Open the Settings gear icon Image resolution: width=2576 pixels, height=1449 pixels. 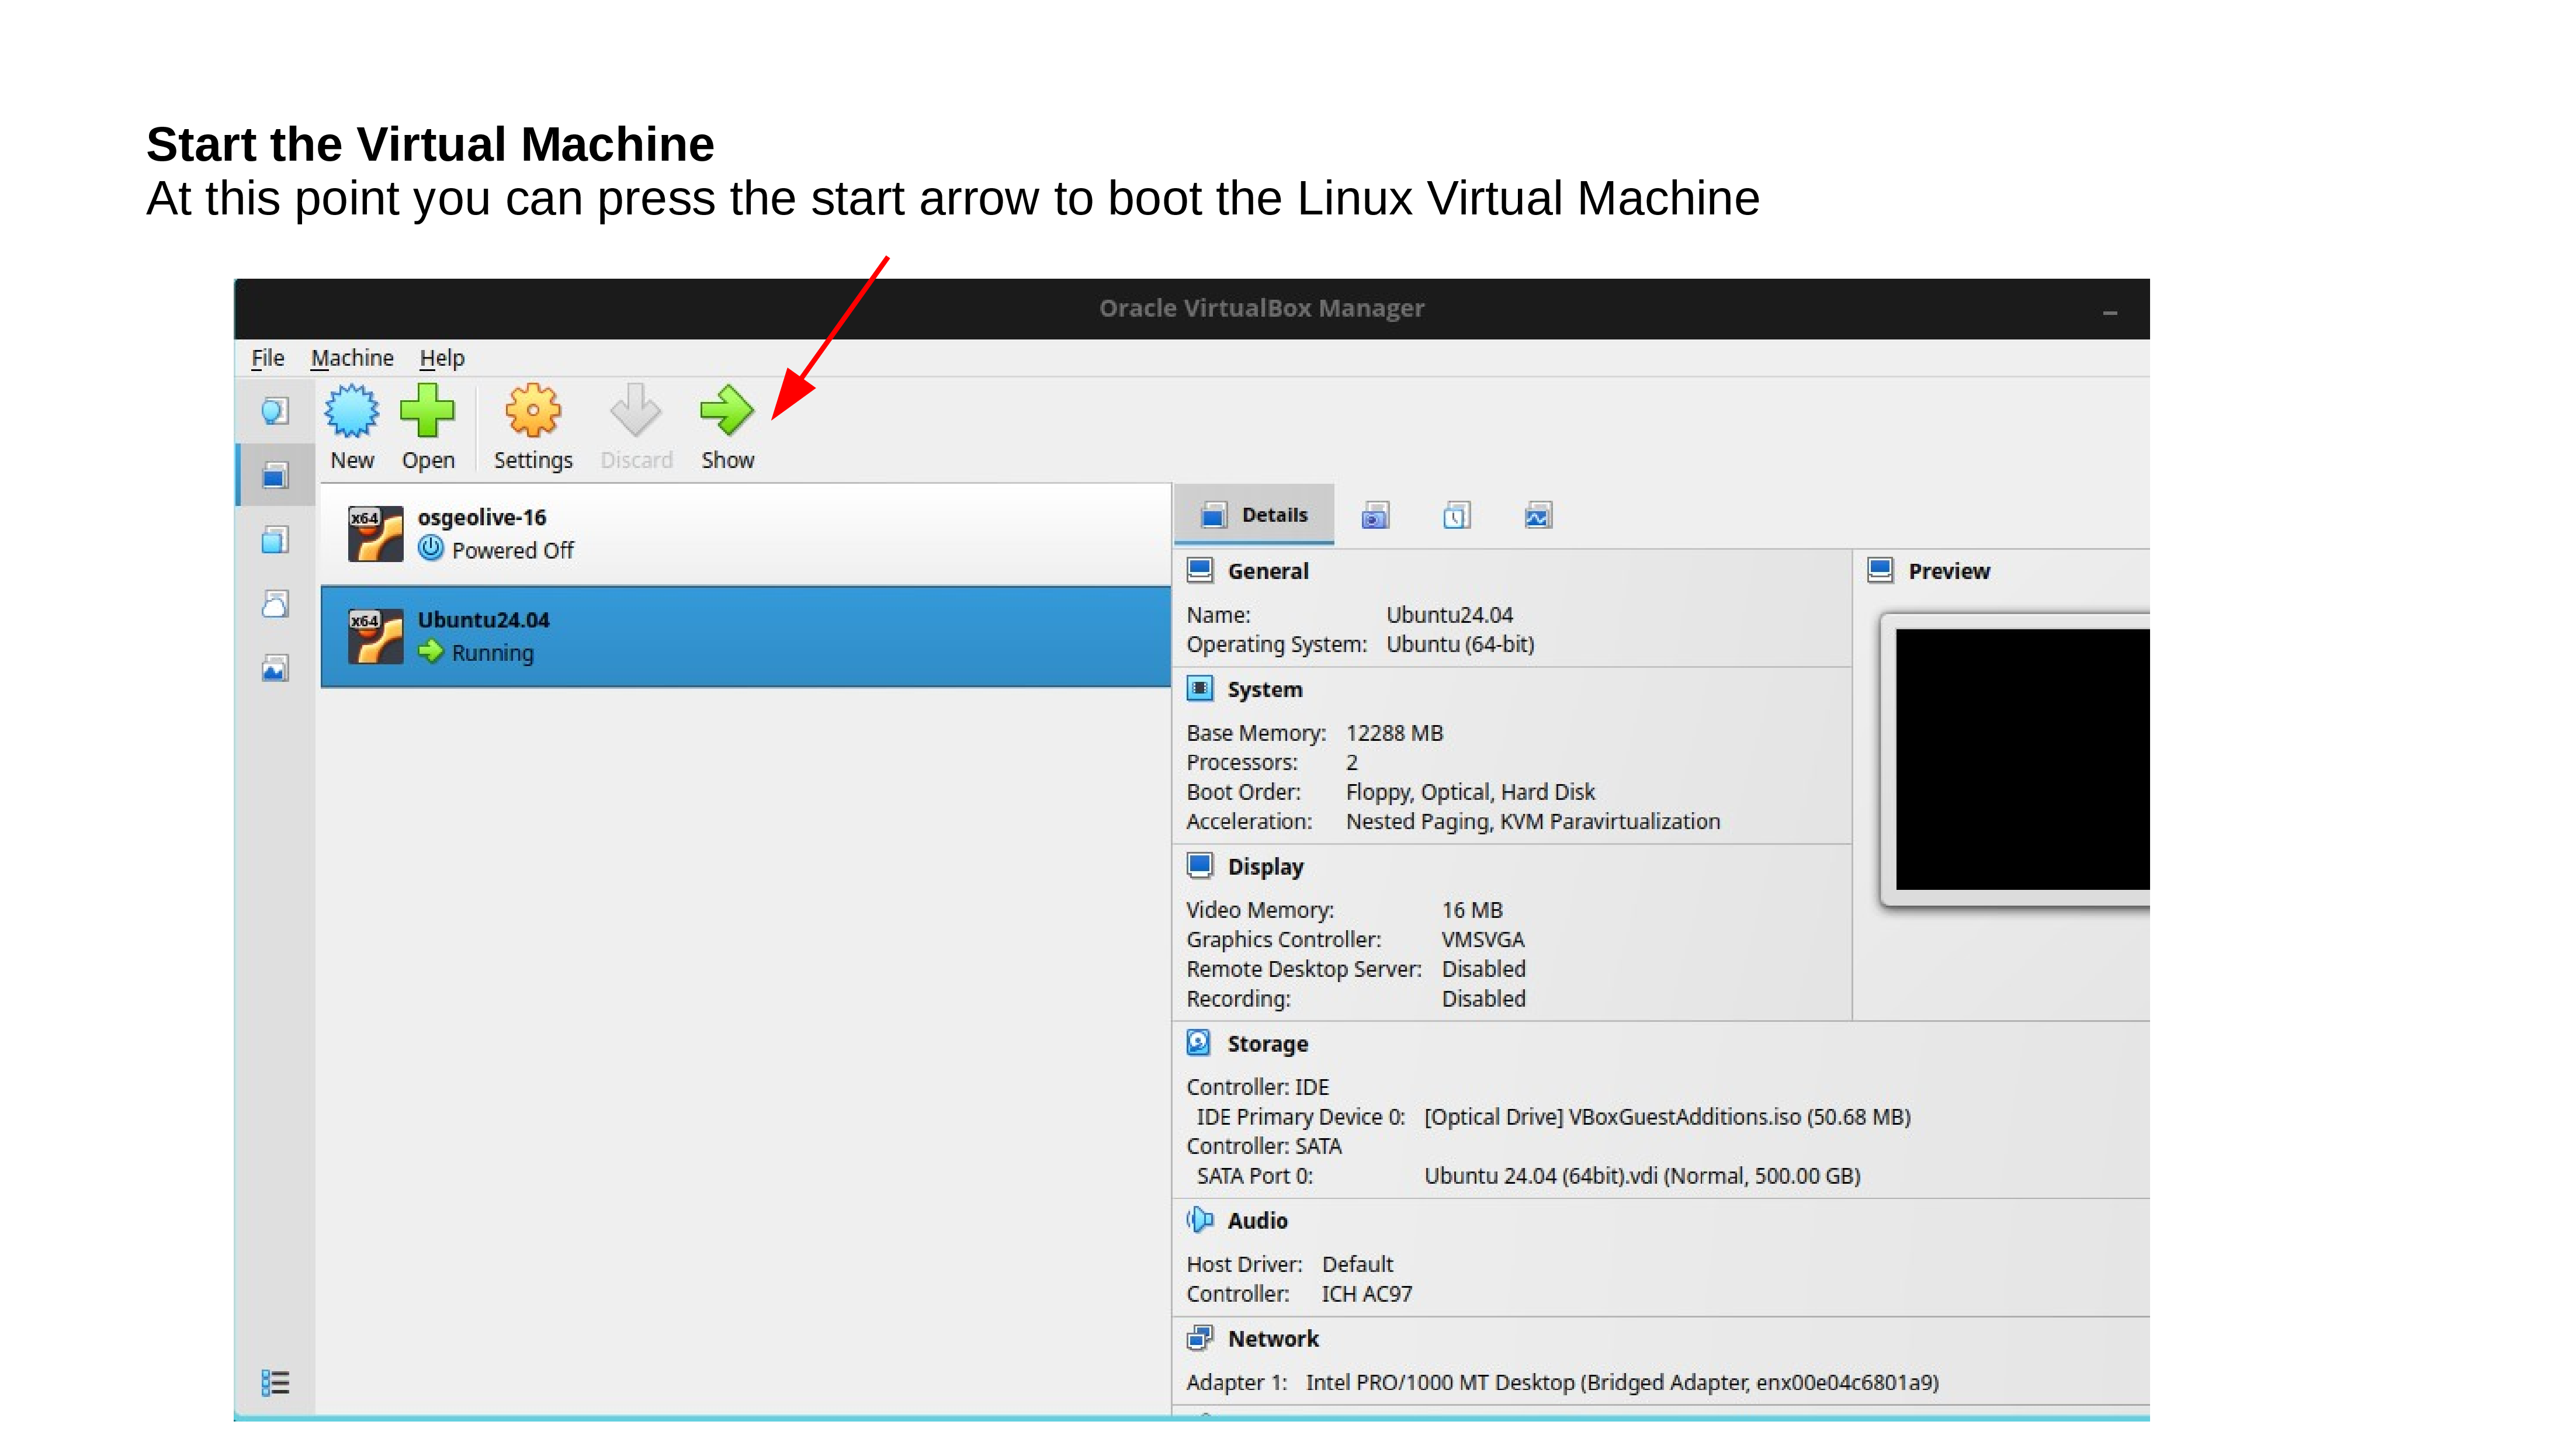(x=533, y=411)
